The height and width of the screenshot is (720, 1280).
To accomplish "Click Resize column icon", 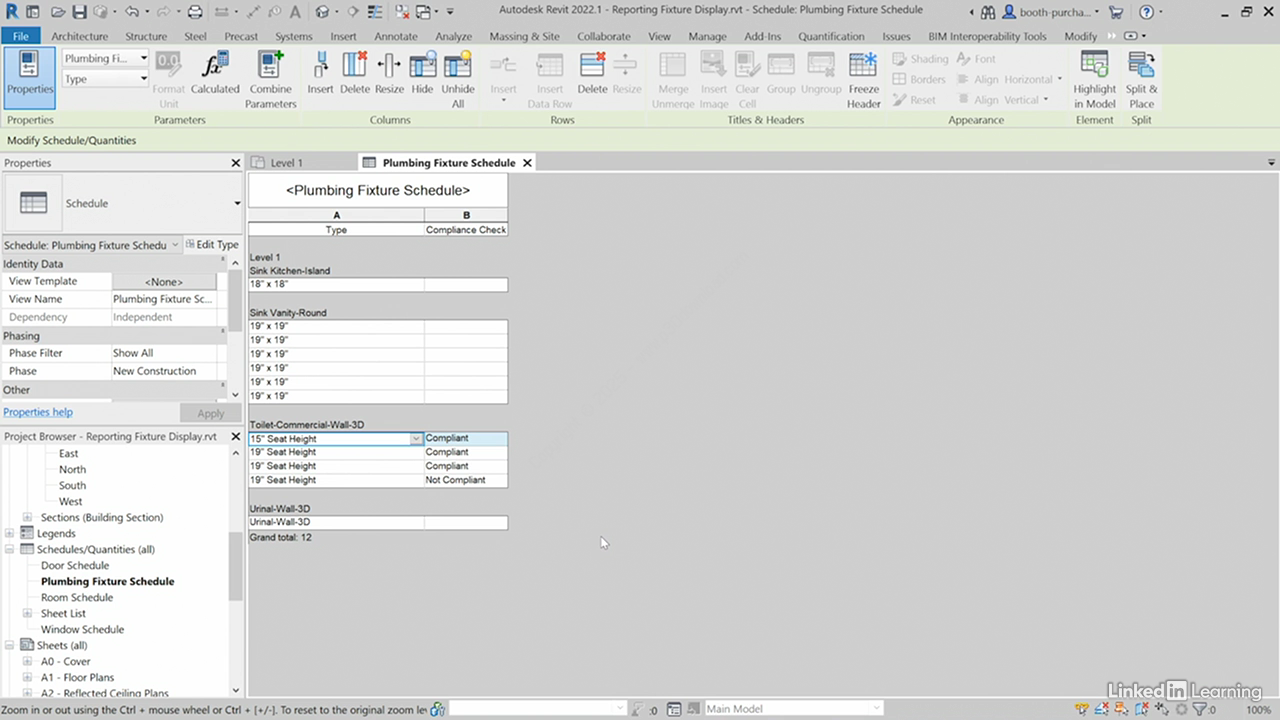I will (389, 72).
